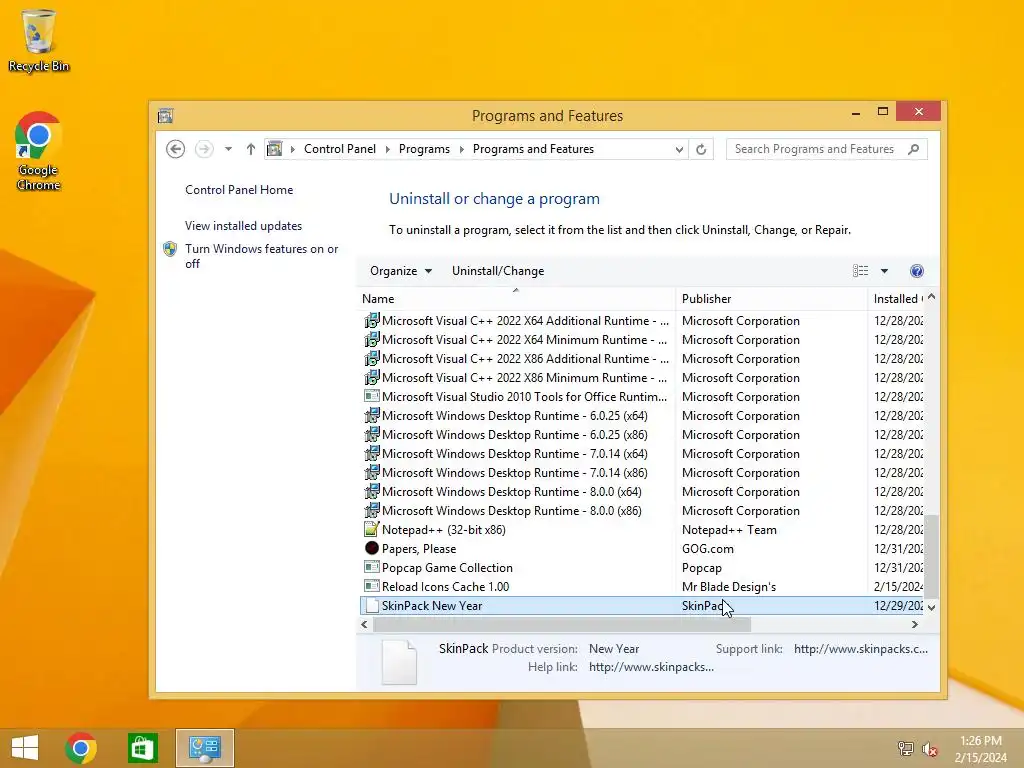Expand after Control Panel in breadcrumb
This screenshot has width=1024, height=768.
(x=387, y=149)
